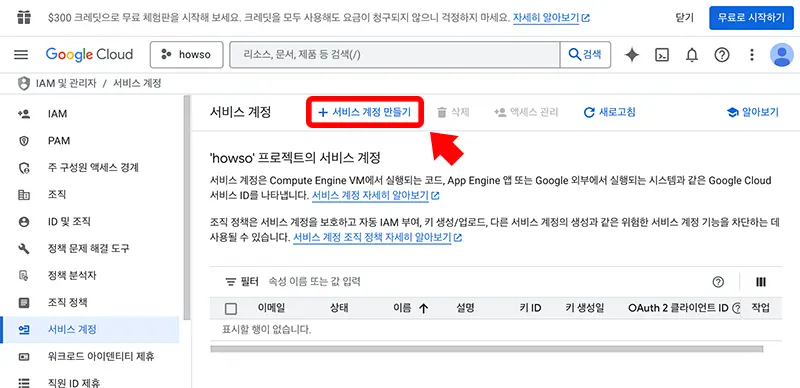The width and height of the screenshot is (800, 388).
Task: Click the Google Cloud logo
Action: 89,55
